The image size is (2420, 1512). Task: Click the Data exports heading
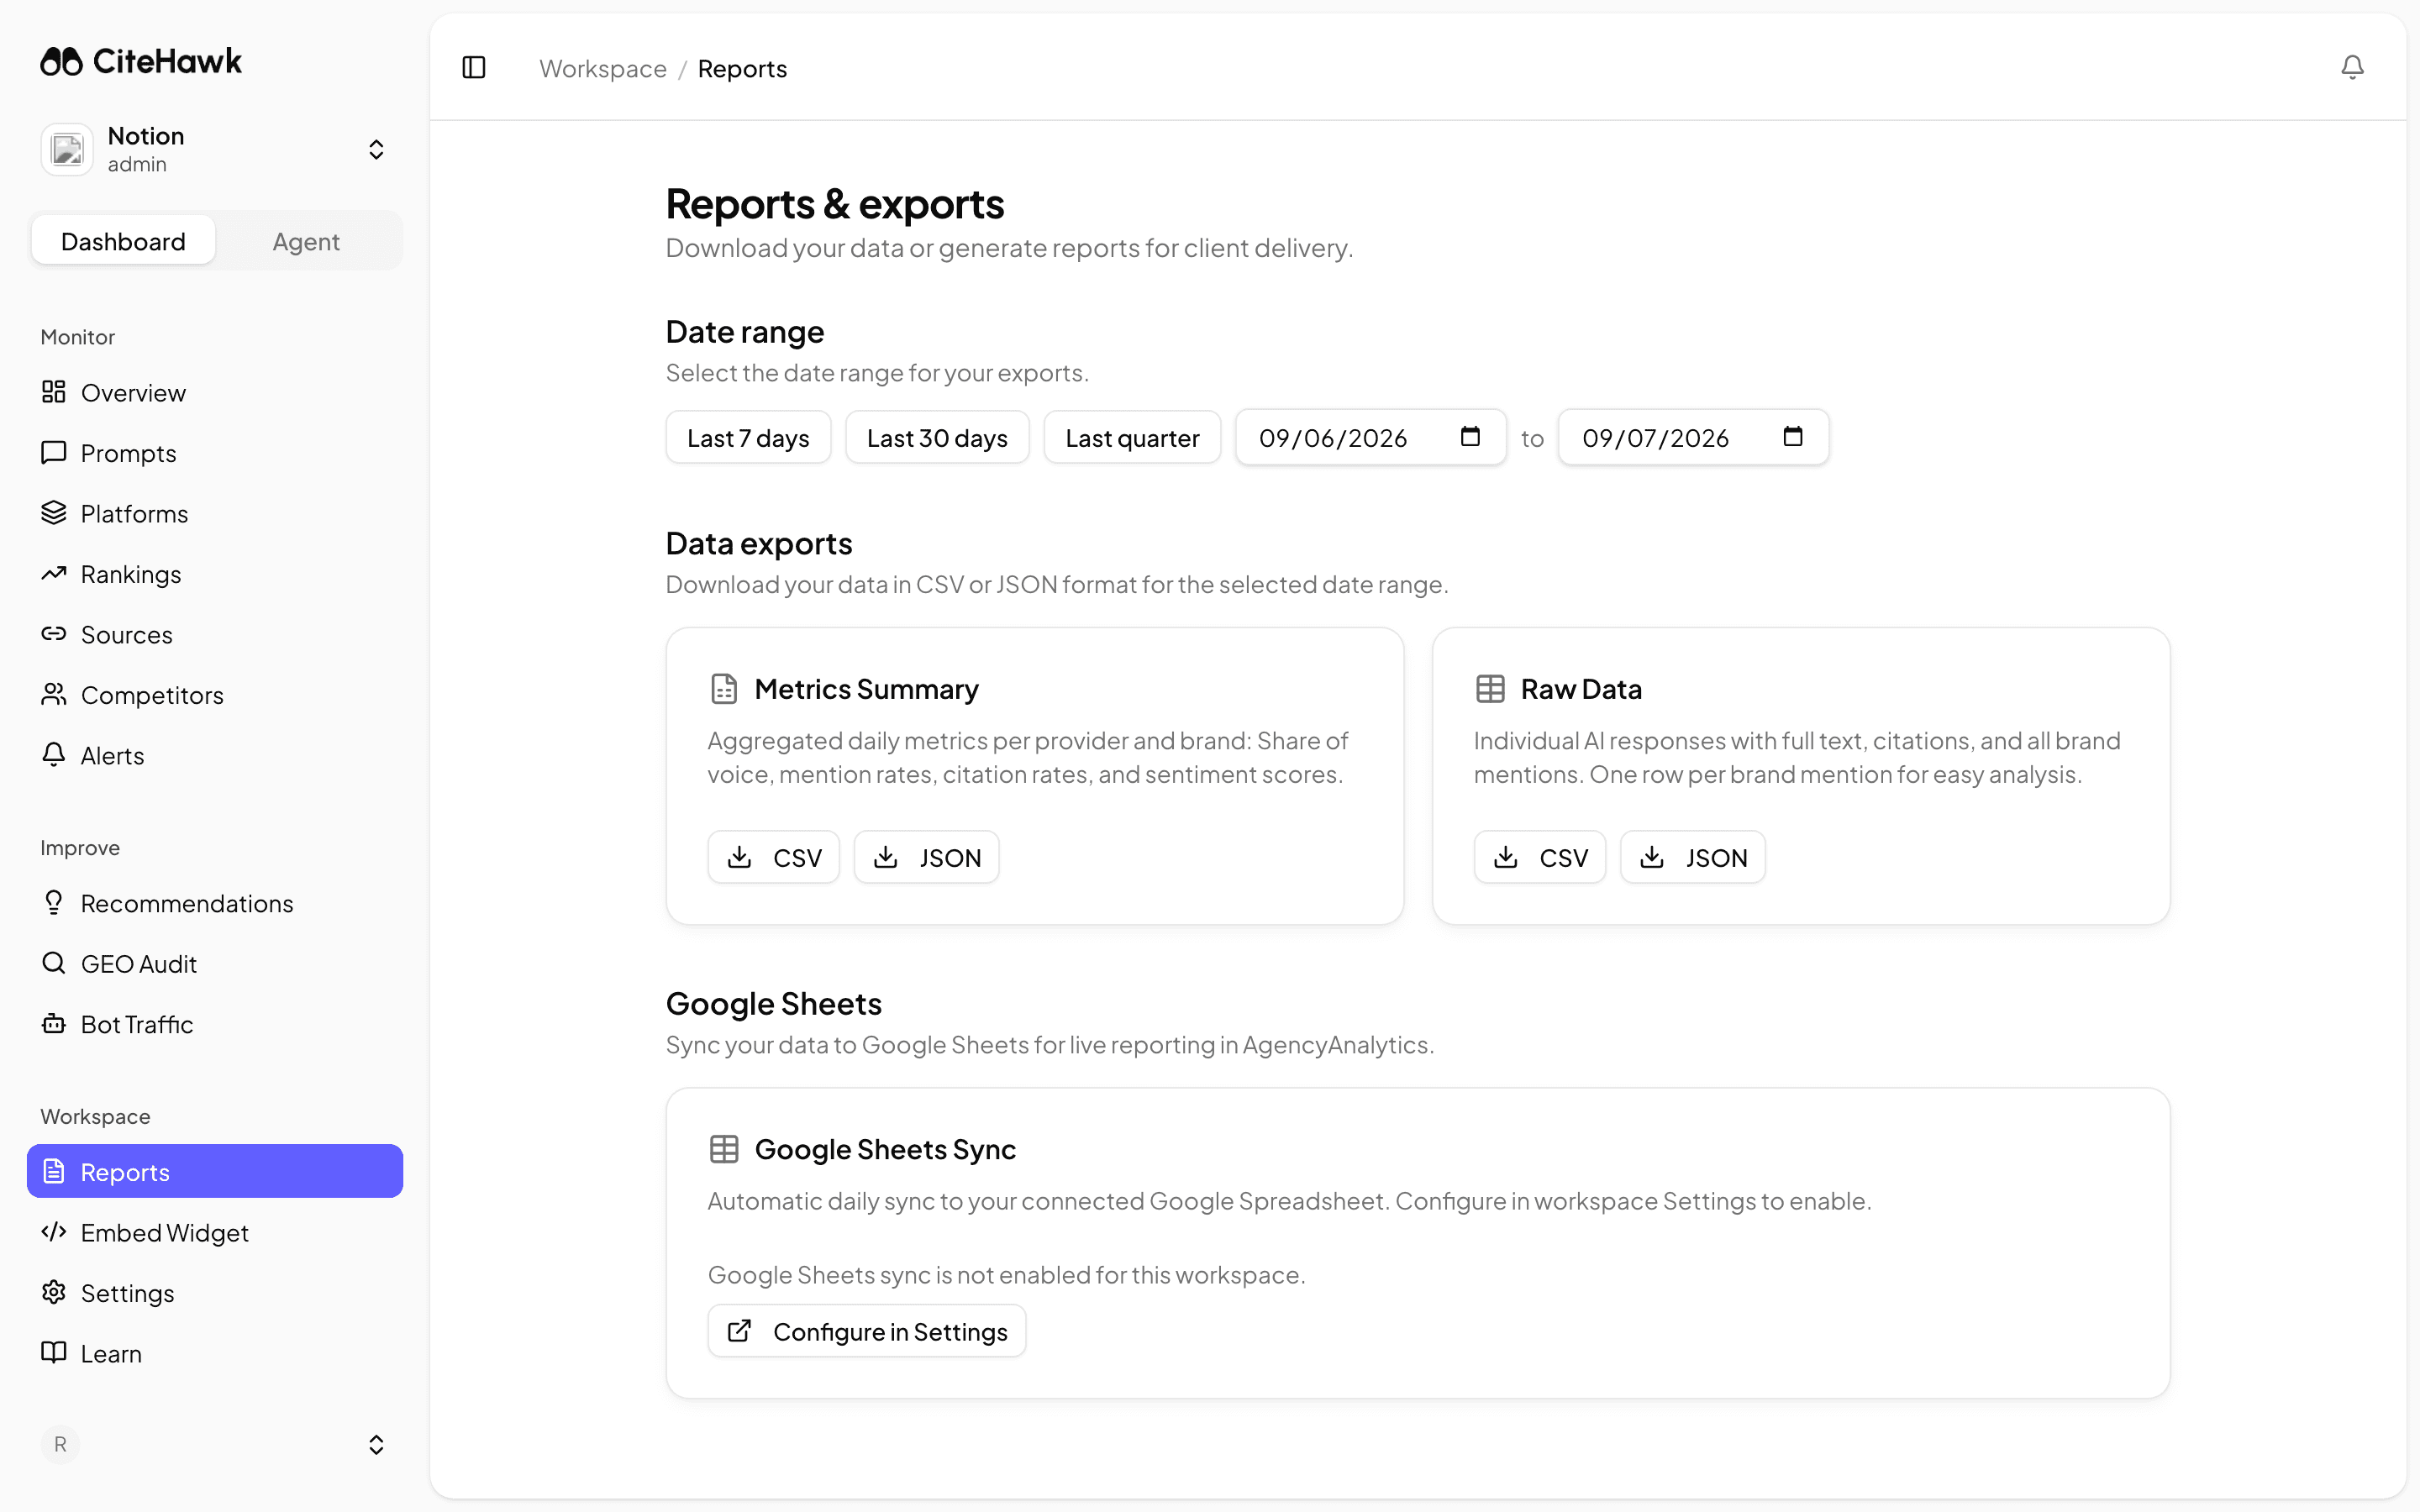pyautogui.click(x=759, y=543)
